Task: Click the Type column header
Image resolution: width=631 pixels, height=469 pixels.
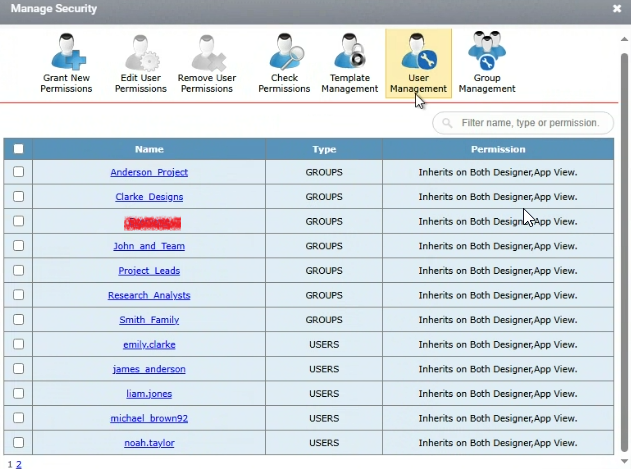Action: click(x=324, y=149)
